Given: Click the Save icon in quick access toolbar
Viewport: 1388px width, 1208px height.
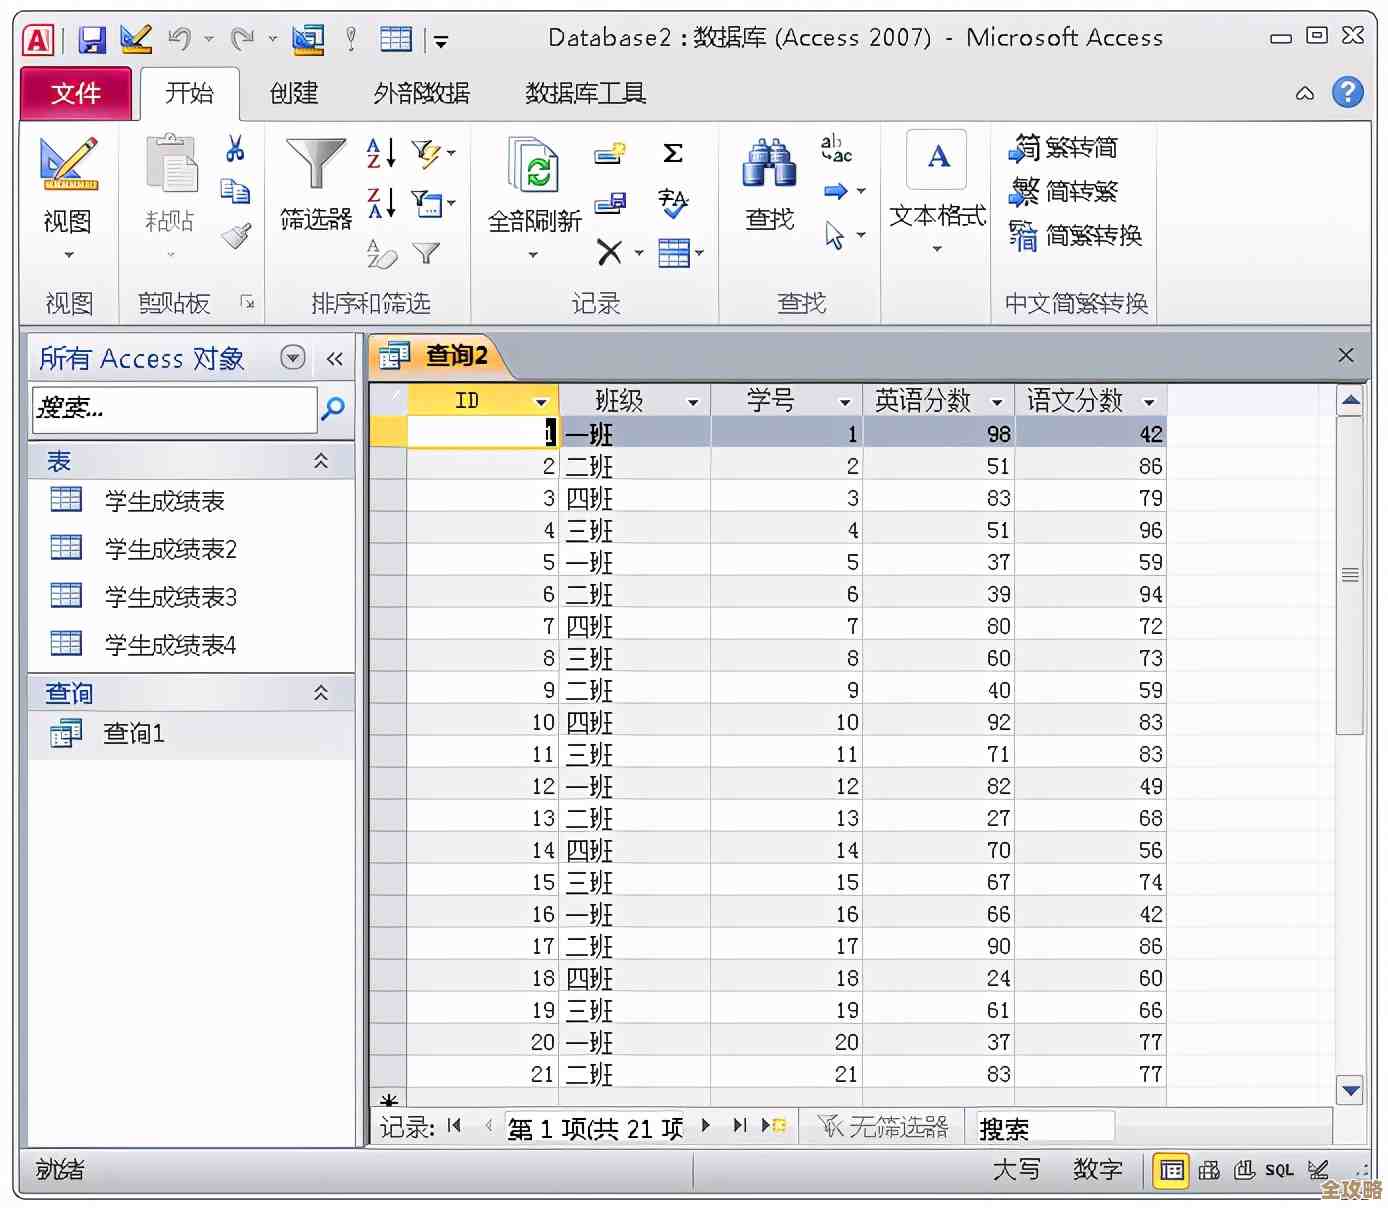Looking at the screenshot, I should coord(92,39).
